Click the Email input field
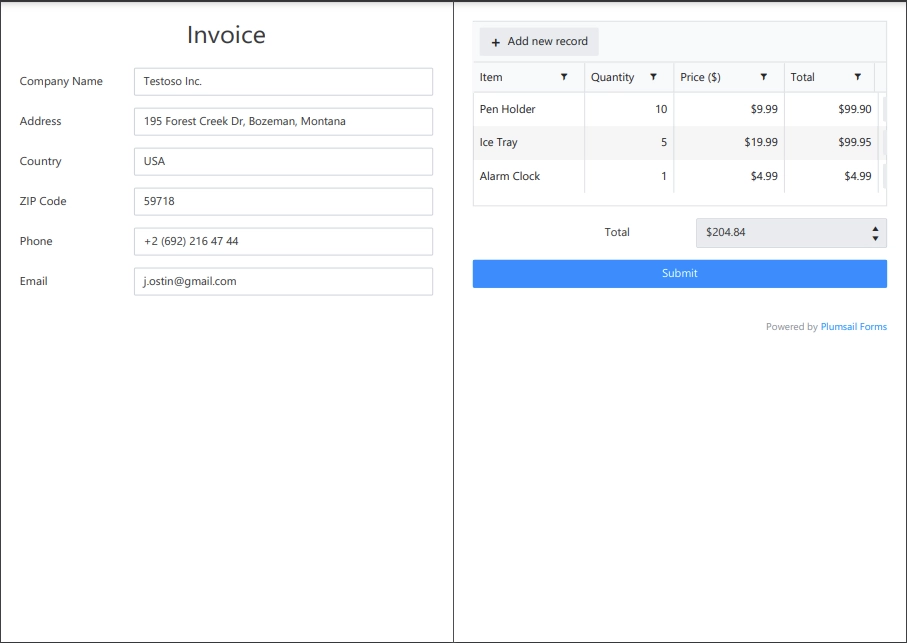The width and height of the screenshot is (907, 643). coord(283,281)
